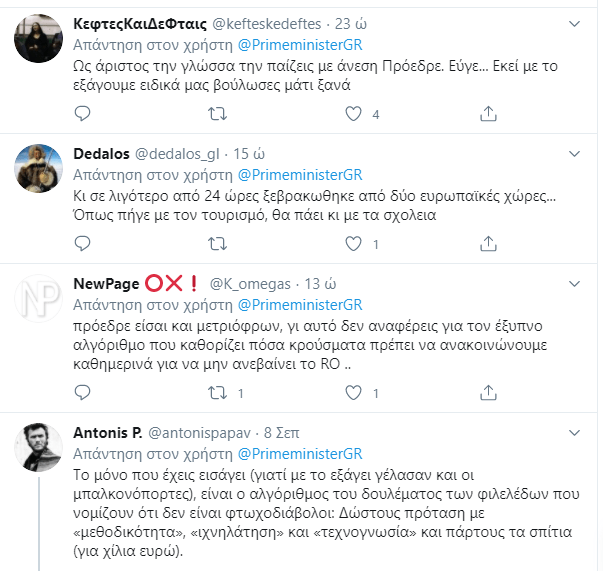
Task: Reply to Dedalos tweet
Action: [x=82, y=244]
